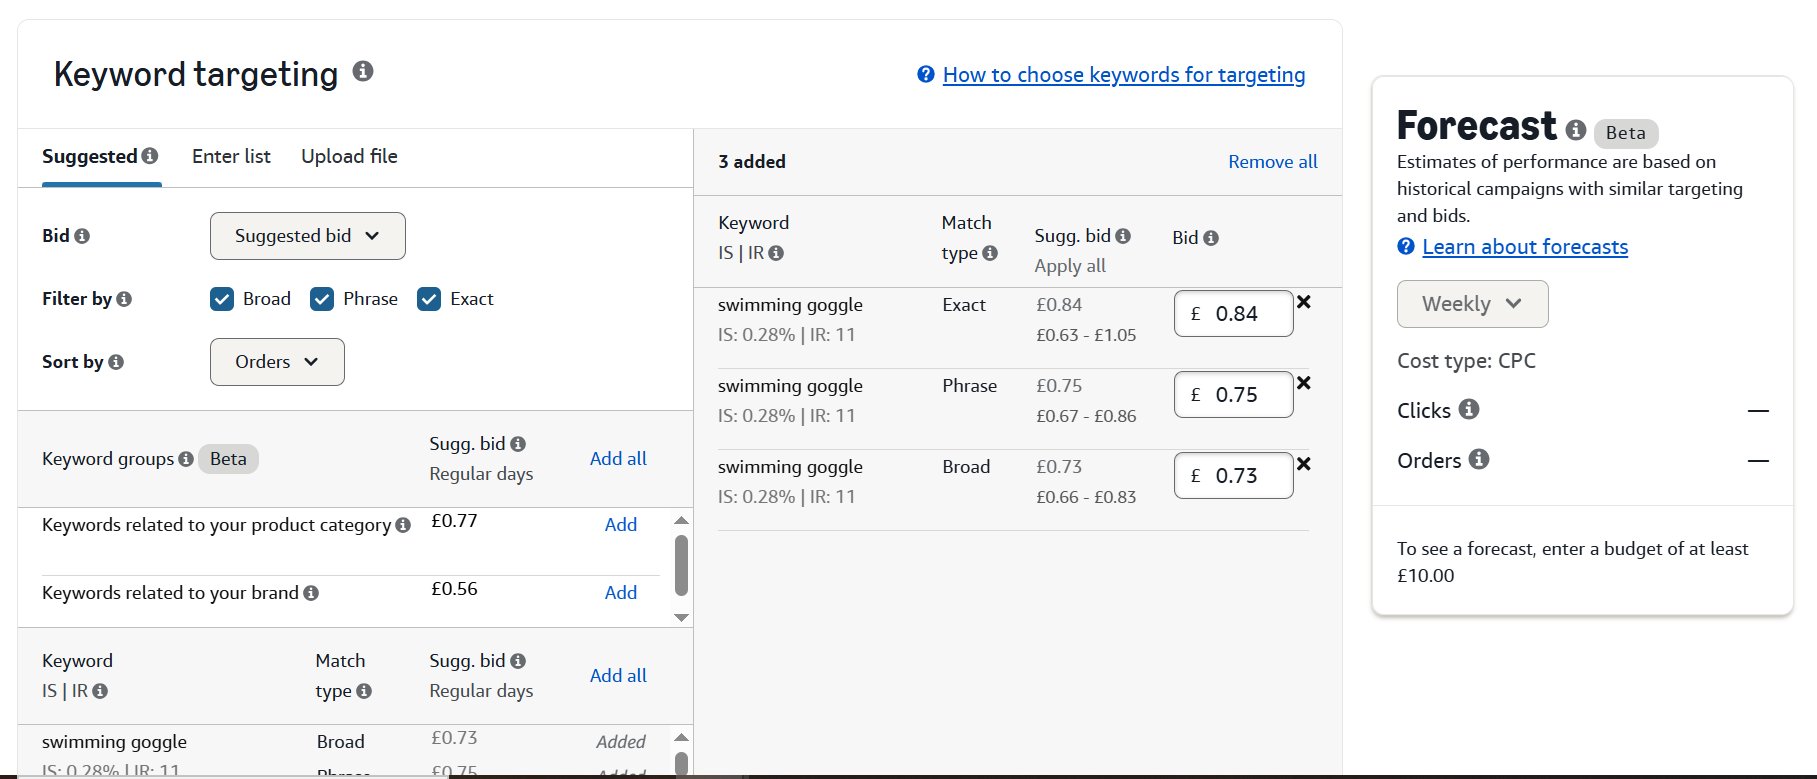Screen dimensions: 1817x779
Task: Click info icon beside Sort by
Action: tap(116, 362)
